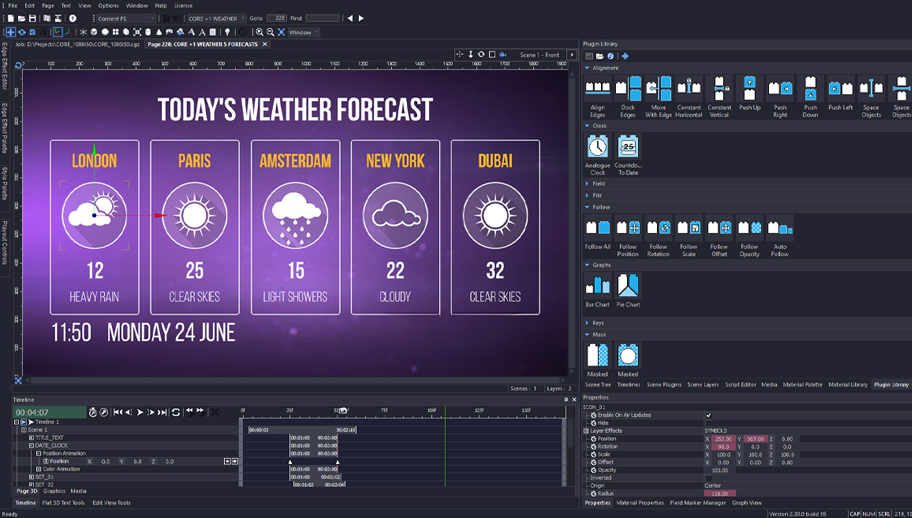
Task: Select the Pie Chart plugin icon
Action: (628, 286)
